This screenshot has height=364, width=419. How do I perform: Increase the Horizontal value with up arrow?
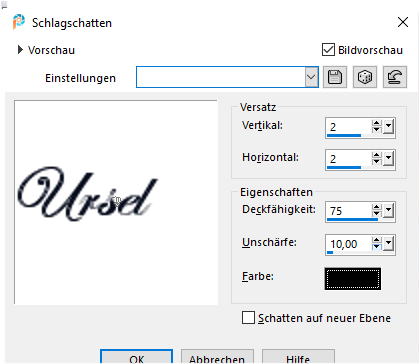pyautogui.click(x=377, y=155)
